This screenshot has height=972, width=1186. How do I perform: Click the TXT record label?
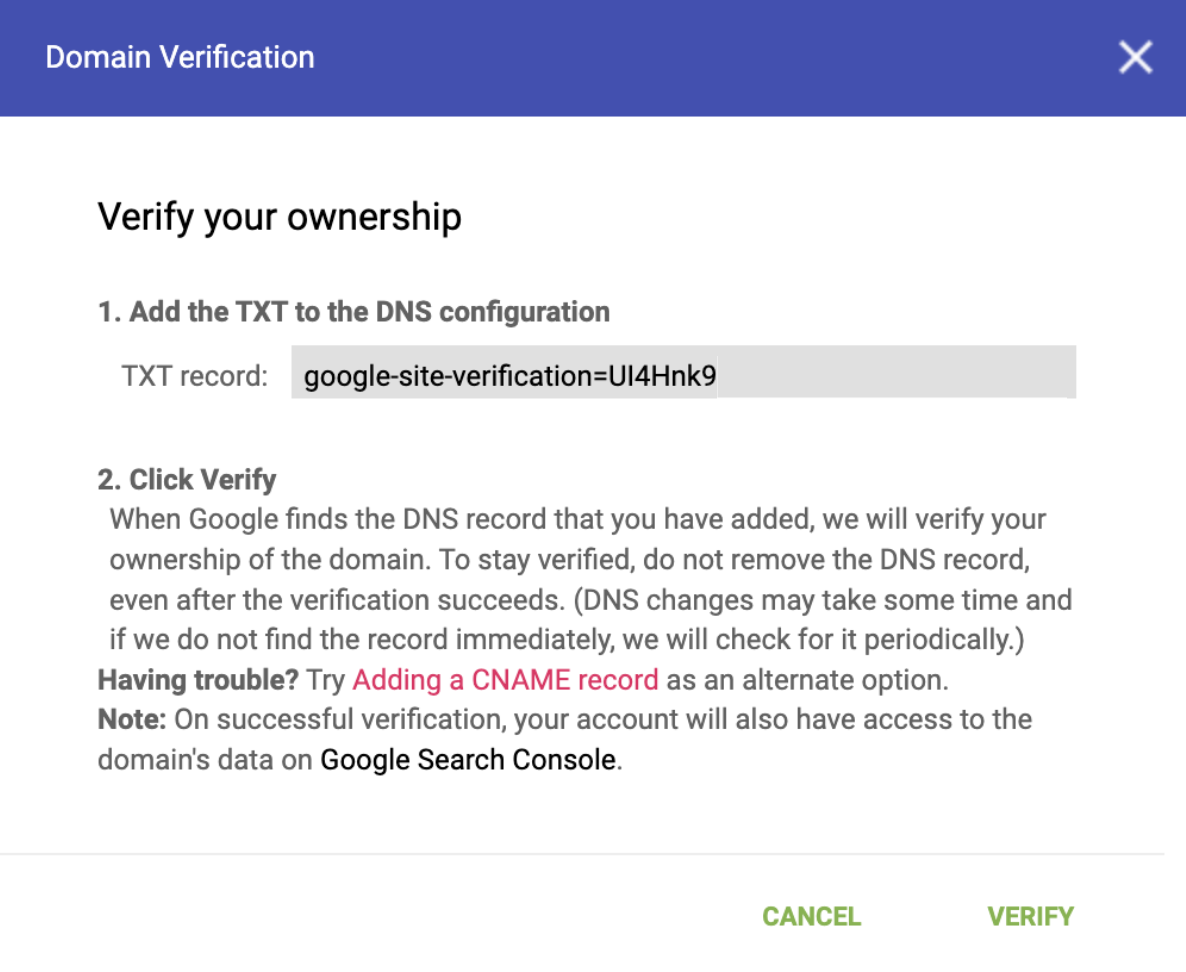pos(195,376)
